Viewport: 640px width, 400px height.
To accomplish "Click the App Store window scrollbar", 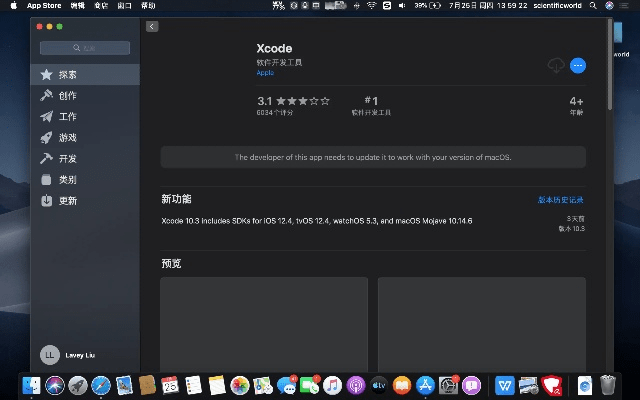I will coord(610,65).
